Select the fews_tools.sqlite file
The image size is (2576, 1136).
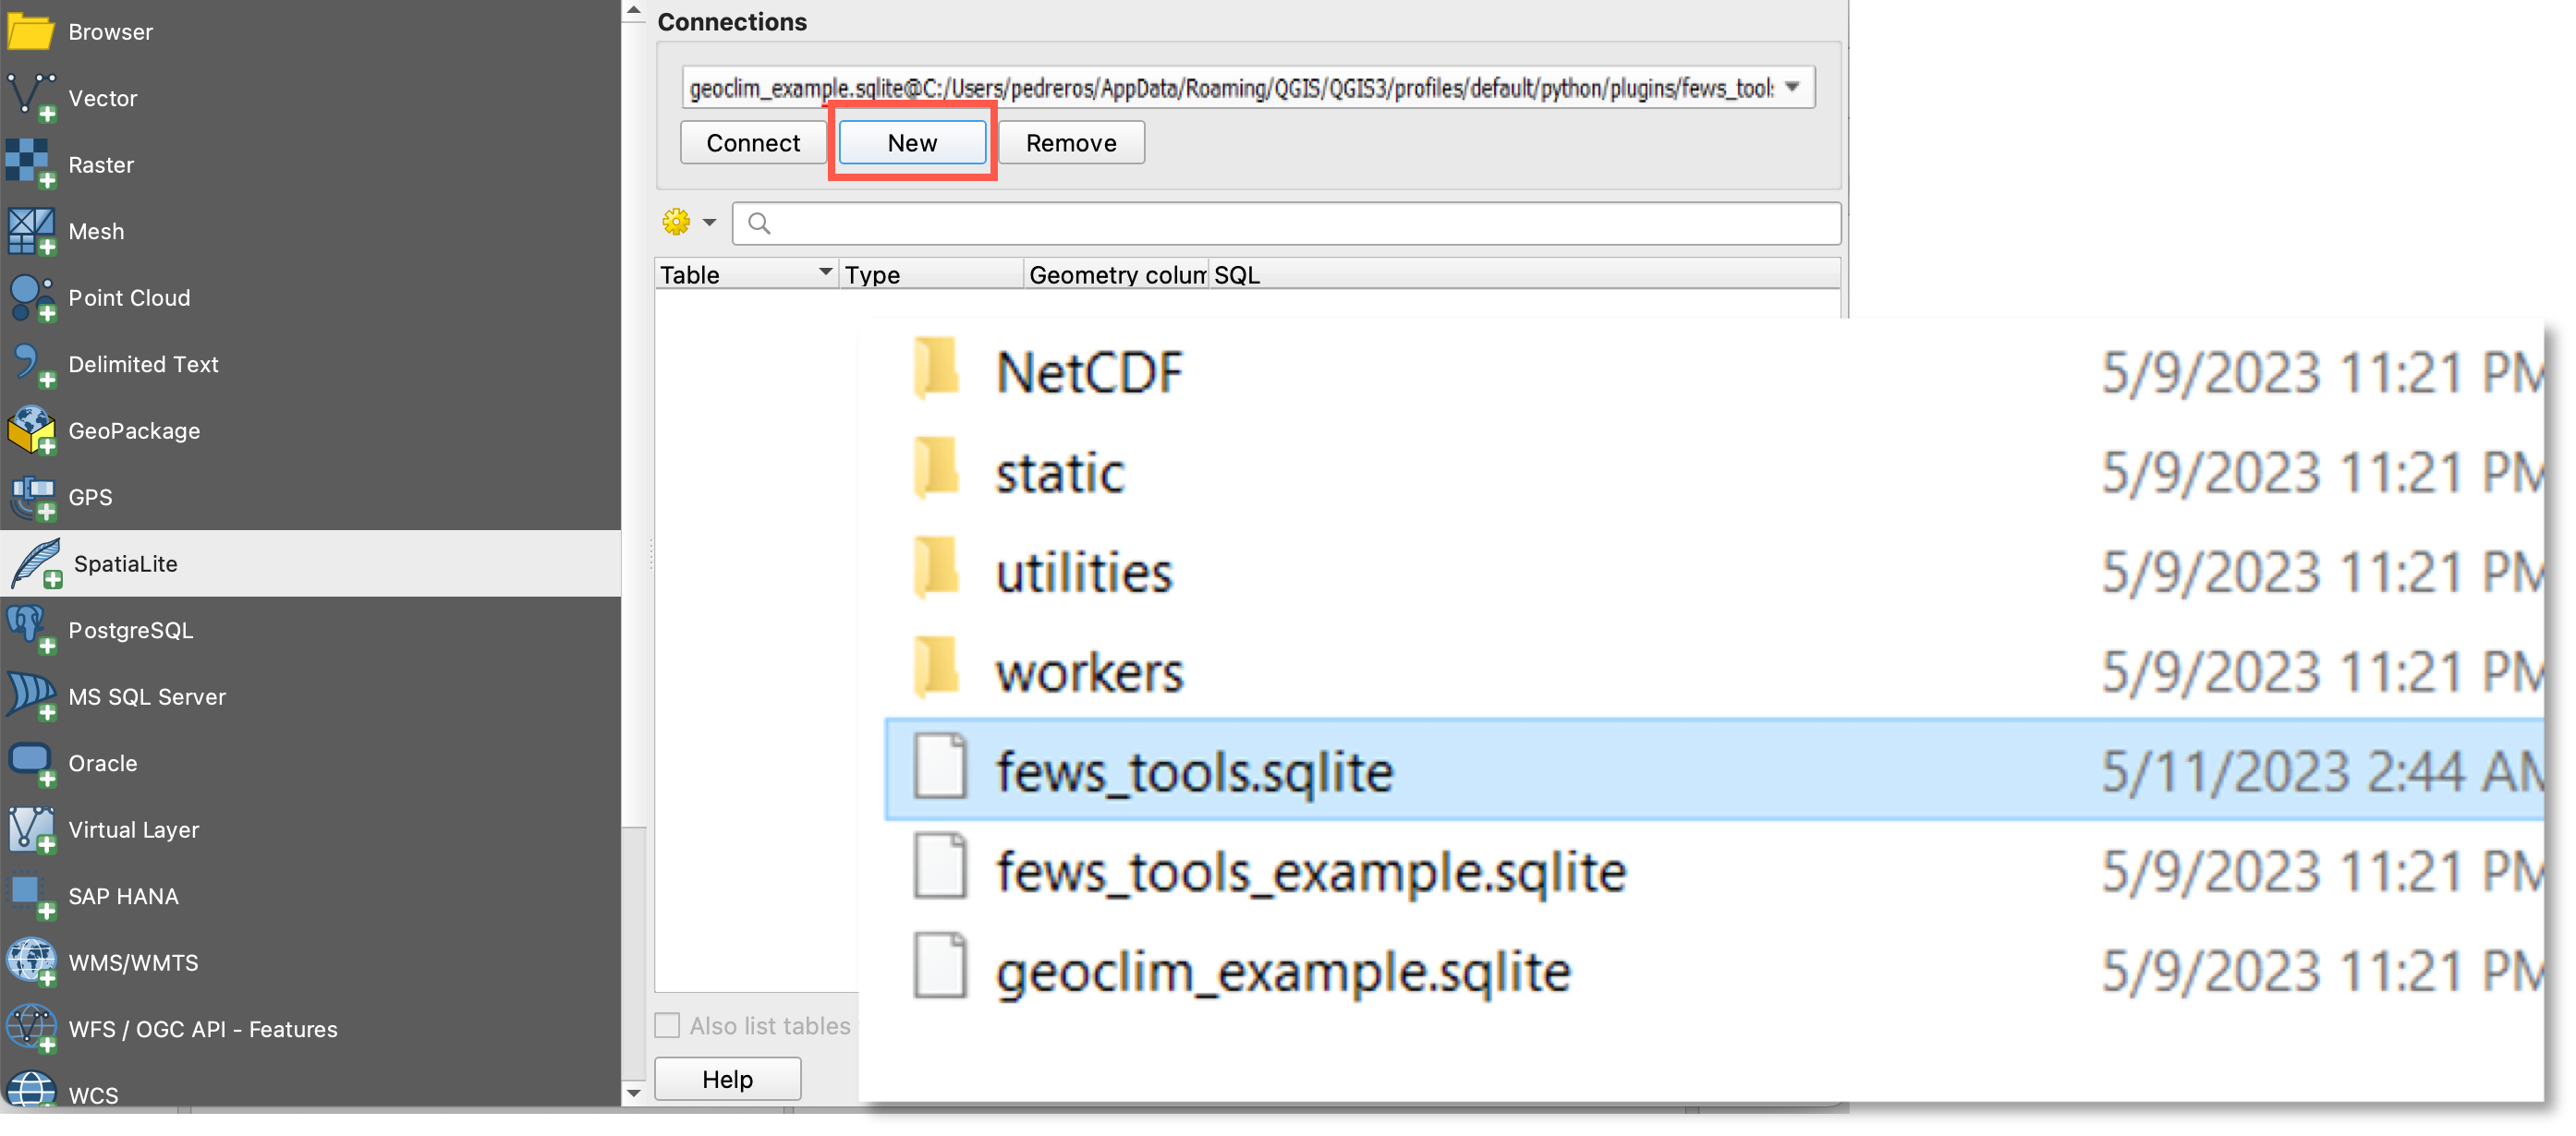pos(1194,771)
